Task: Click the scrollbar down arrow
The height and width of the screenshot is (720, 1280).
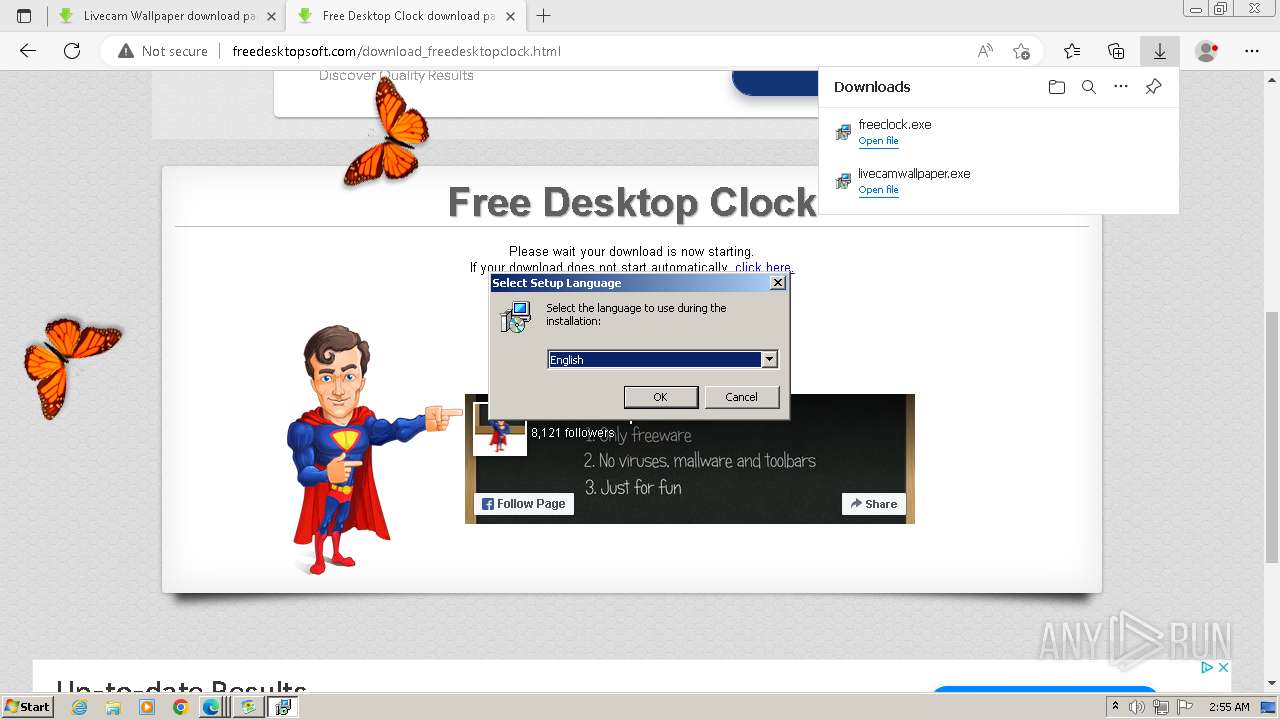Action: tap(1272, 683)
